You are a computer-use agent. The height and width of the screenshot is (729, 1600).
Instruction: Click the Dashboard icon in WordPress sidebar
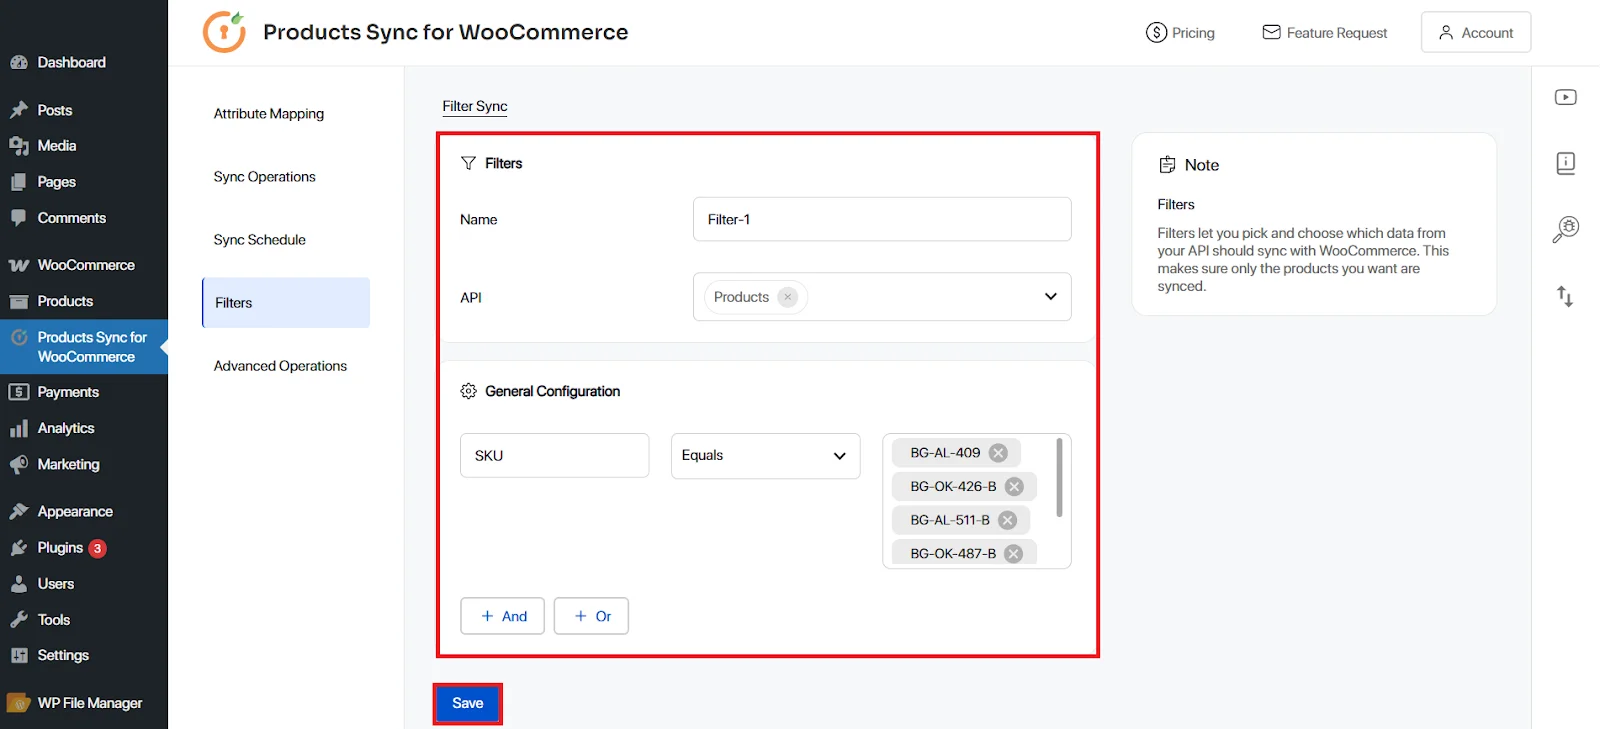point(18,62)
